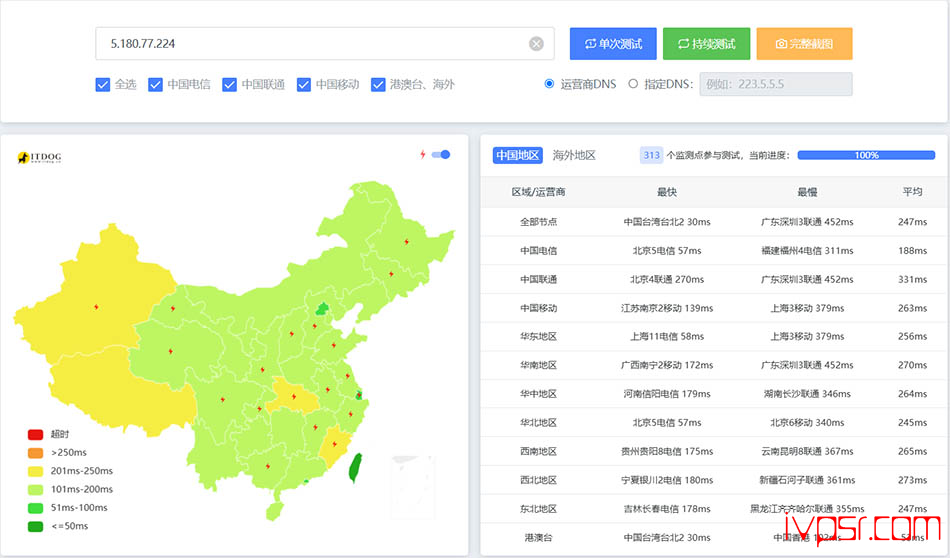Click 上海11电信 58ms cell
This screenshot has width=950, height=558.
(666, 336)
